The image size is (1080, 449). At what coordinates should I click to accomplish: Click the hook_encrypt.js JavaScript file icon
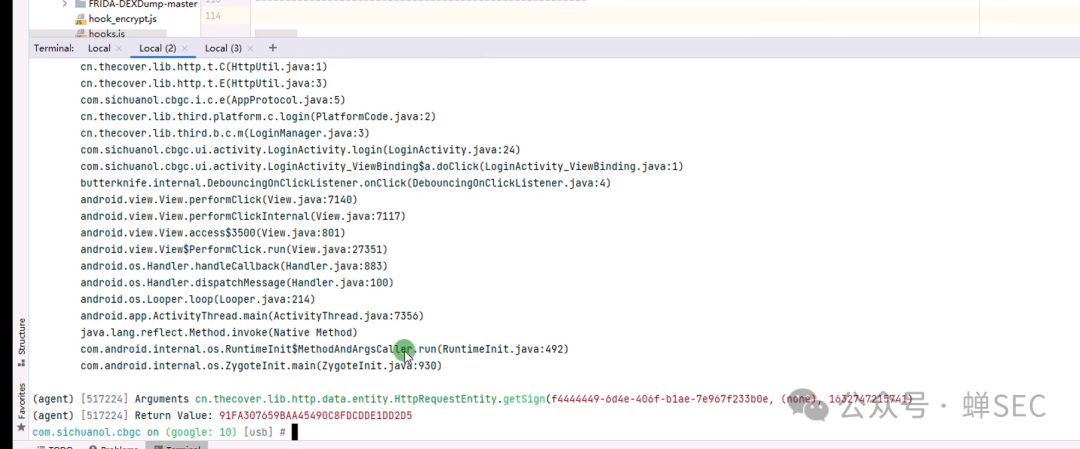[x=81, y=19]
